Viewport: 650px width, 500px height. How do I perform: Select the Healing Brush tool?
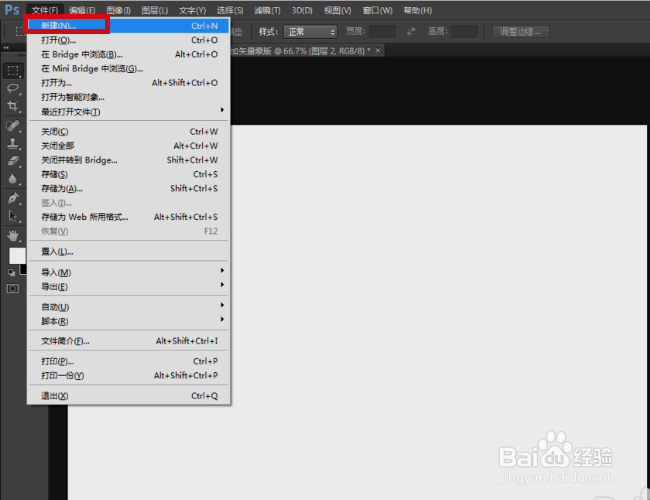pos(13,125)
